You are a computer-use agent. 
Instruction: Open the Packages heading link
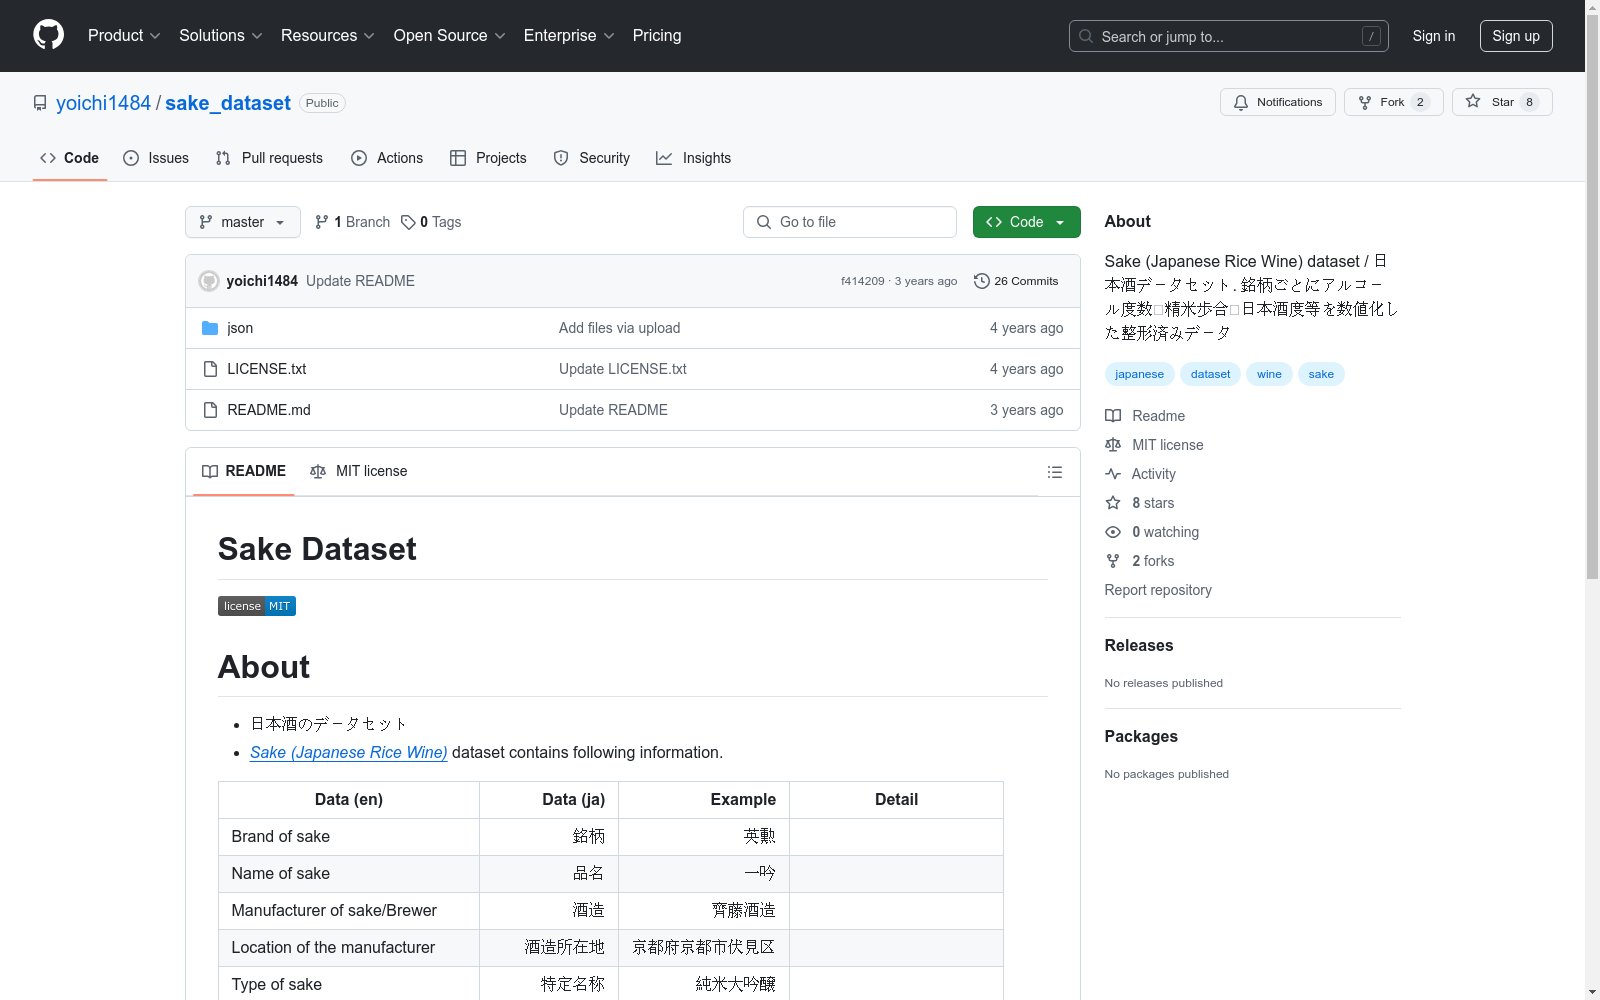click(x=1141, y=737)
